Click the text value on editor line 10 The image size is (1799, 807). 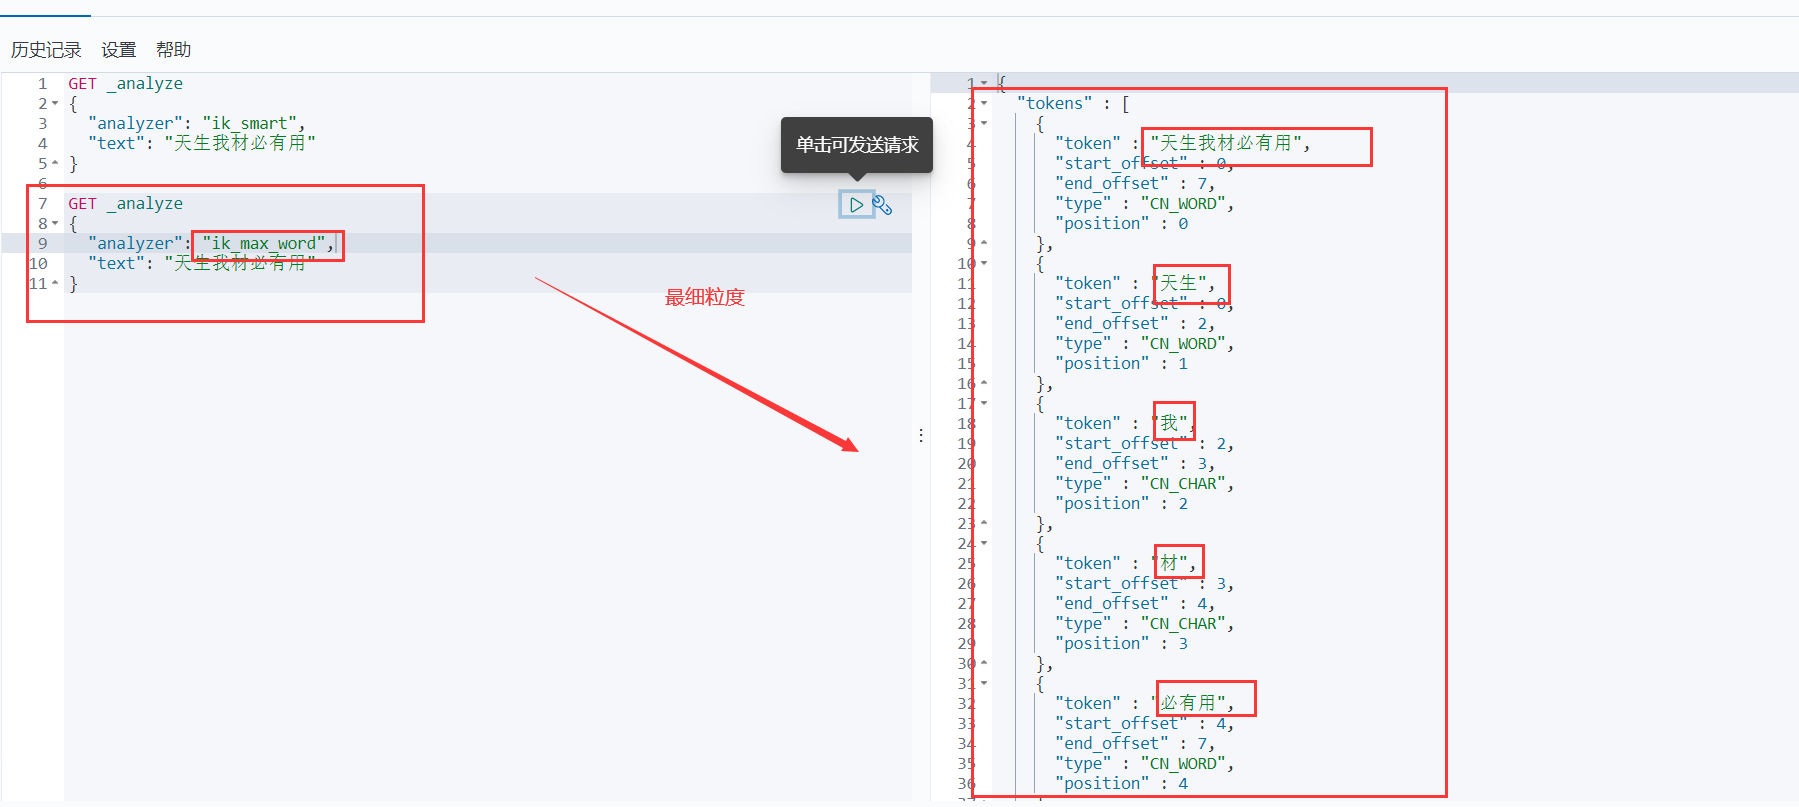(x=240, y=264)
